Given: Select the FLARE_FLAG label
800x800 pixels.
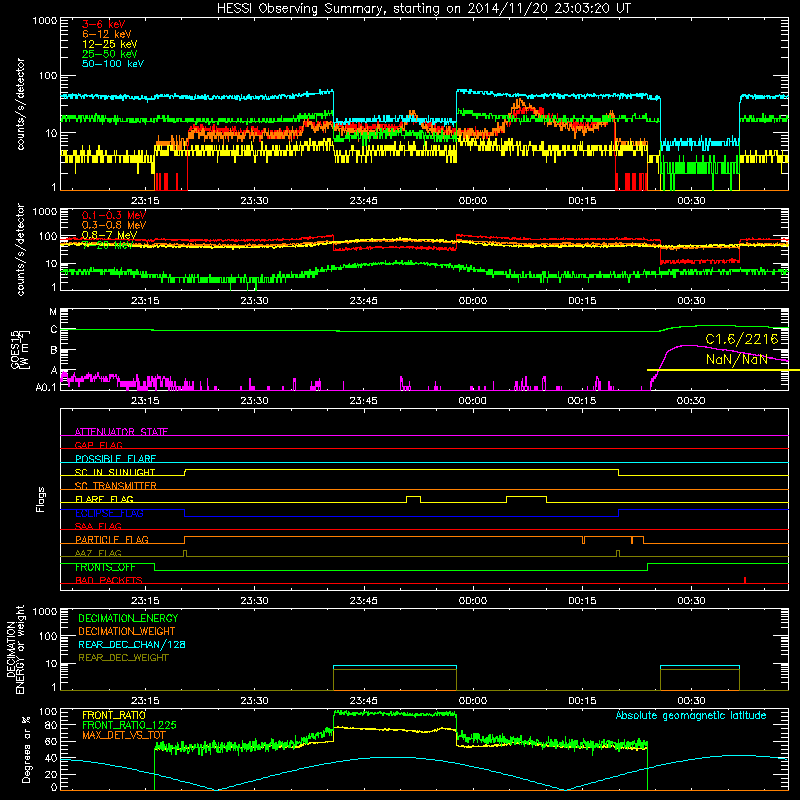Looking at the screenshot, I should coord(104,499).
